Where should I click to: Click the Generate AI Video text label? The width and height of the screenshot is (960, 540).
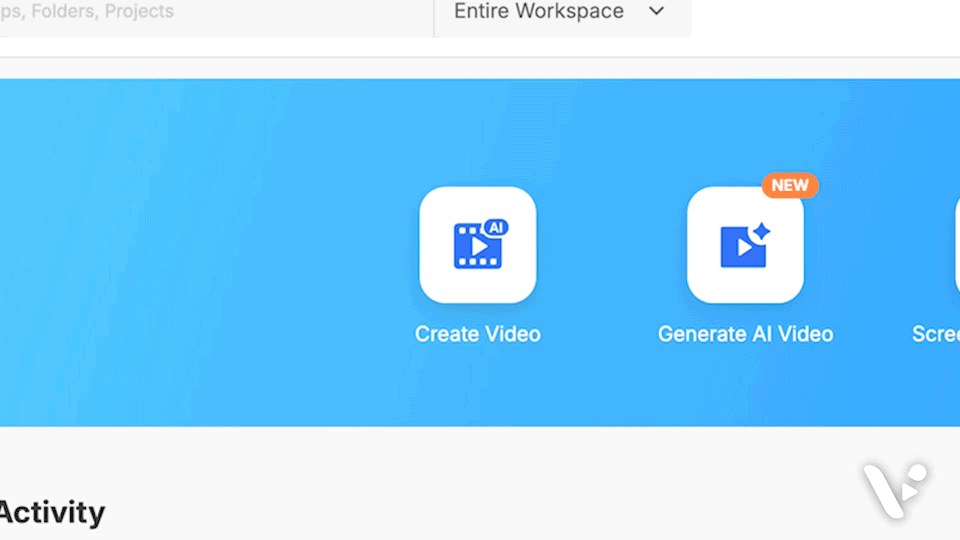pyautogui.click(x=745, y=334)
